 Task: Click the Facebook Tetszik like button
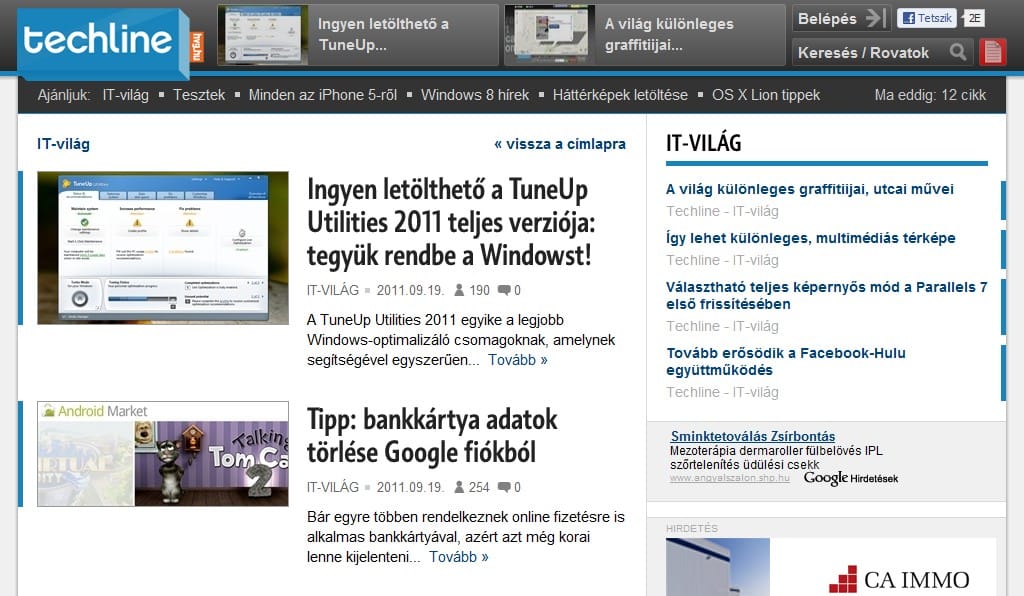(x=926, y=18)
